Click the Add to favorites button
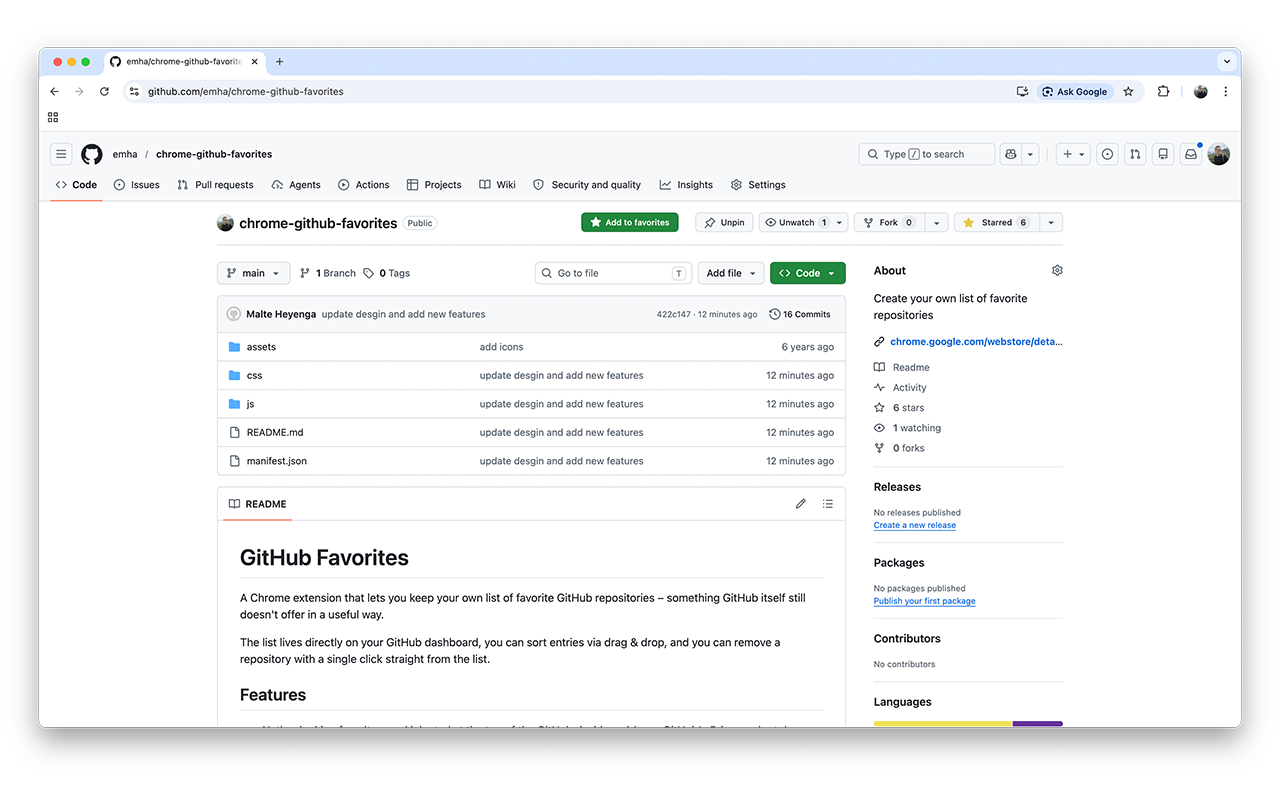The image size is (1280, 800). pyautogui.click(x=630, y=222)
